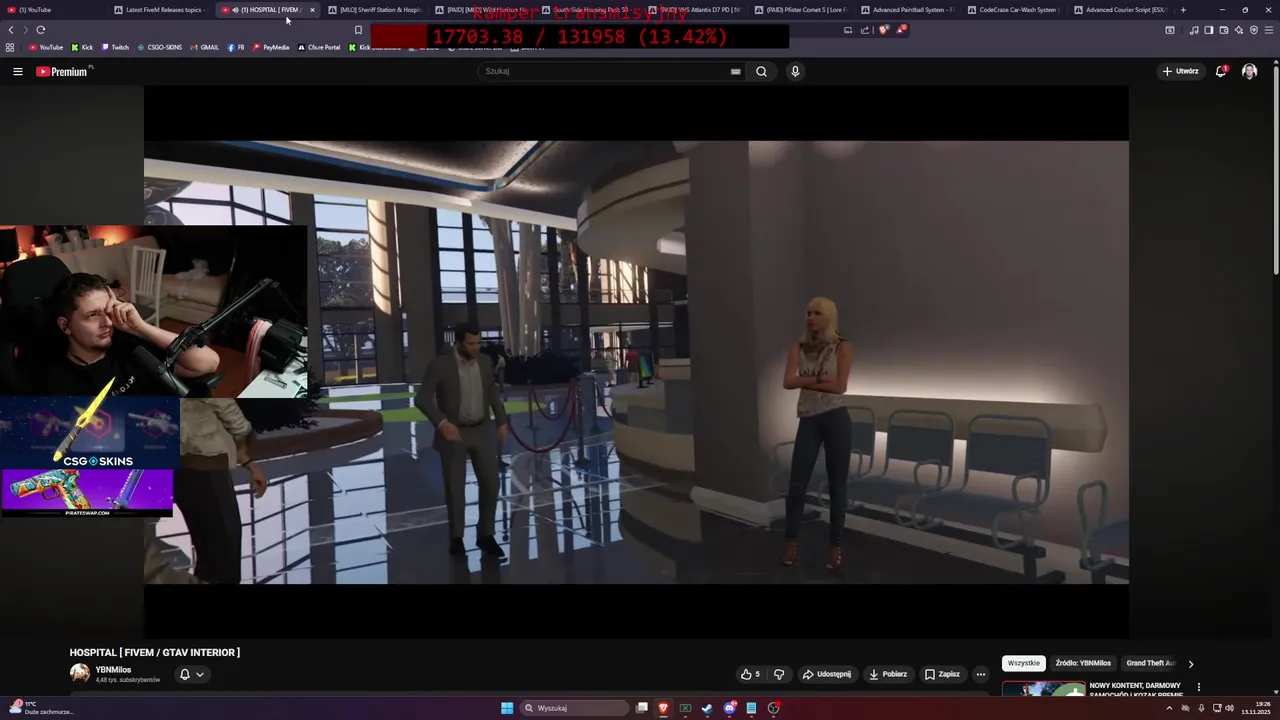
Task: Switch to the CodeCraze Car-Wash System tab
Action: (1014, 10)
